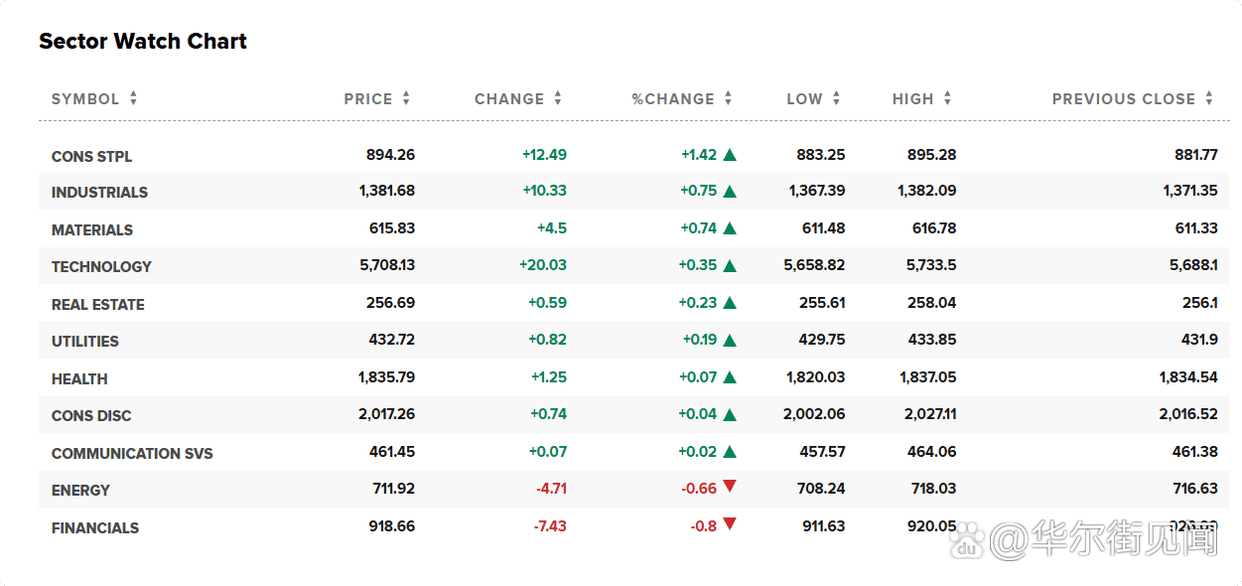Click sort arrows next to %CHANGE header
Image resolution: width=1242 pixels, height=586 pixels.
pyautogui.click(x=728, y=99)
